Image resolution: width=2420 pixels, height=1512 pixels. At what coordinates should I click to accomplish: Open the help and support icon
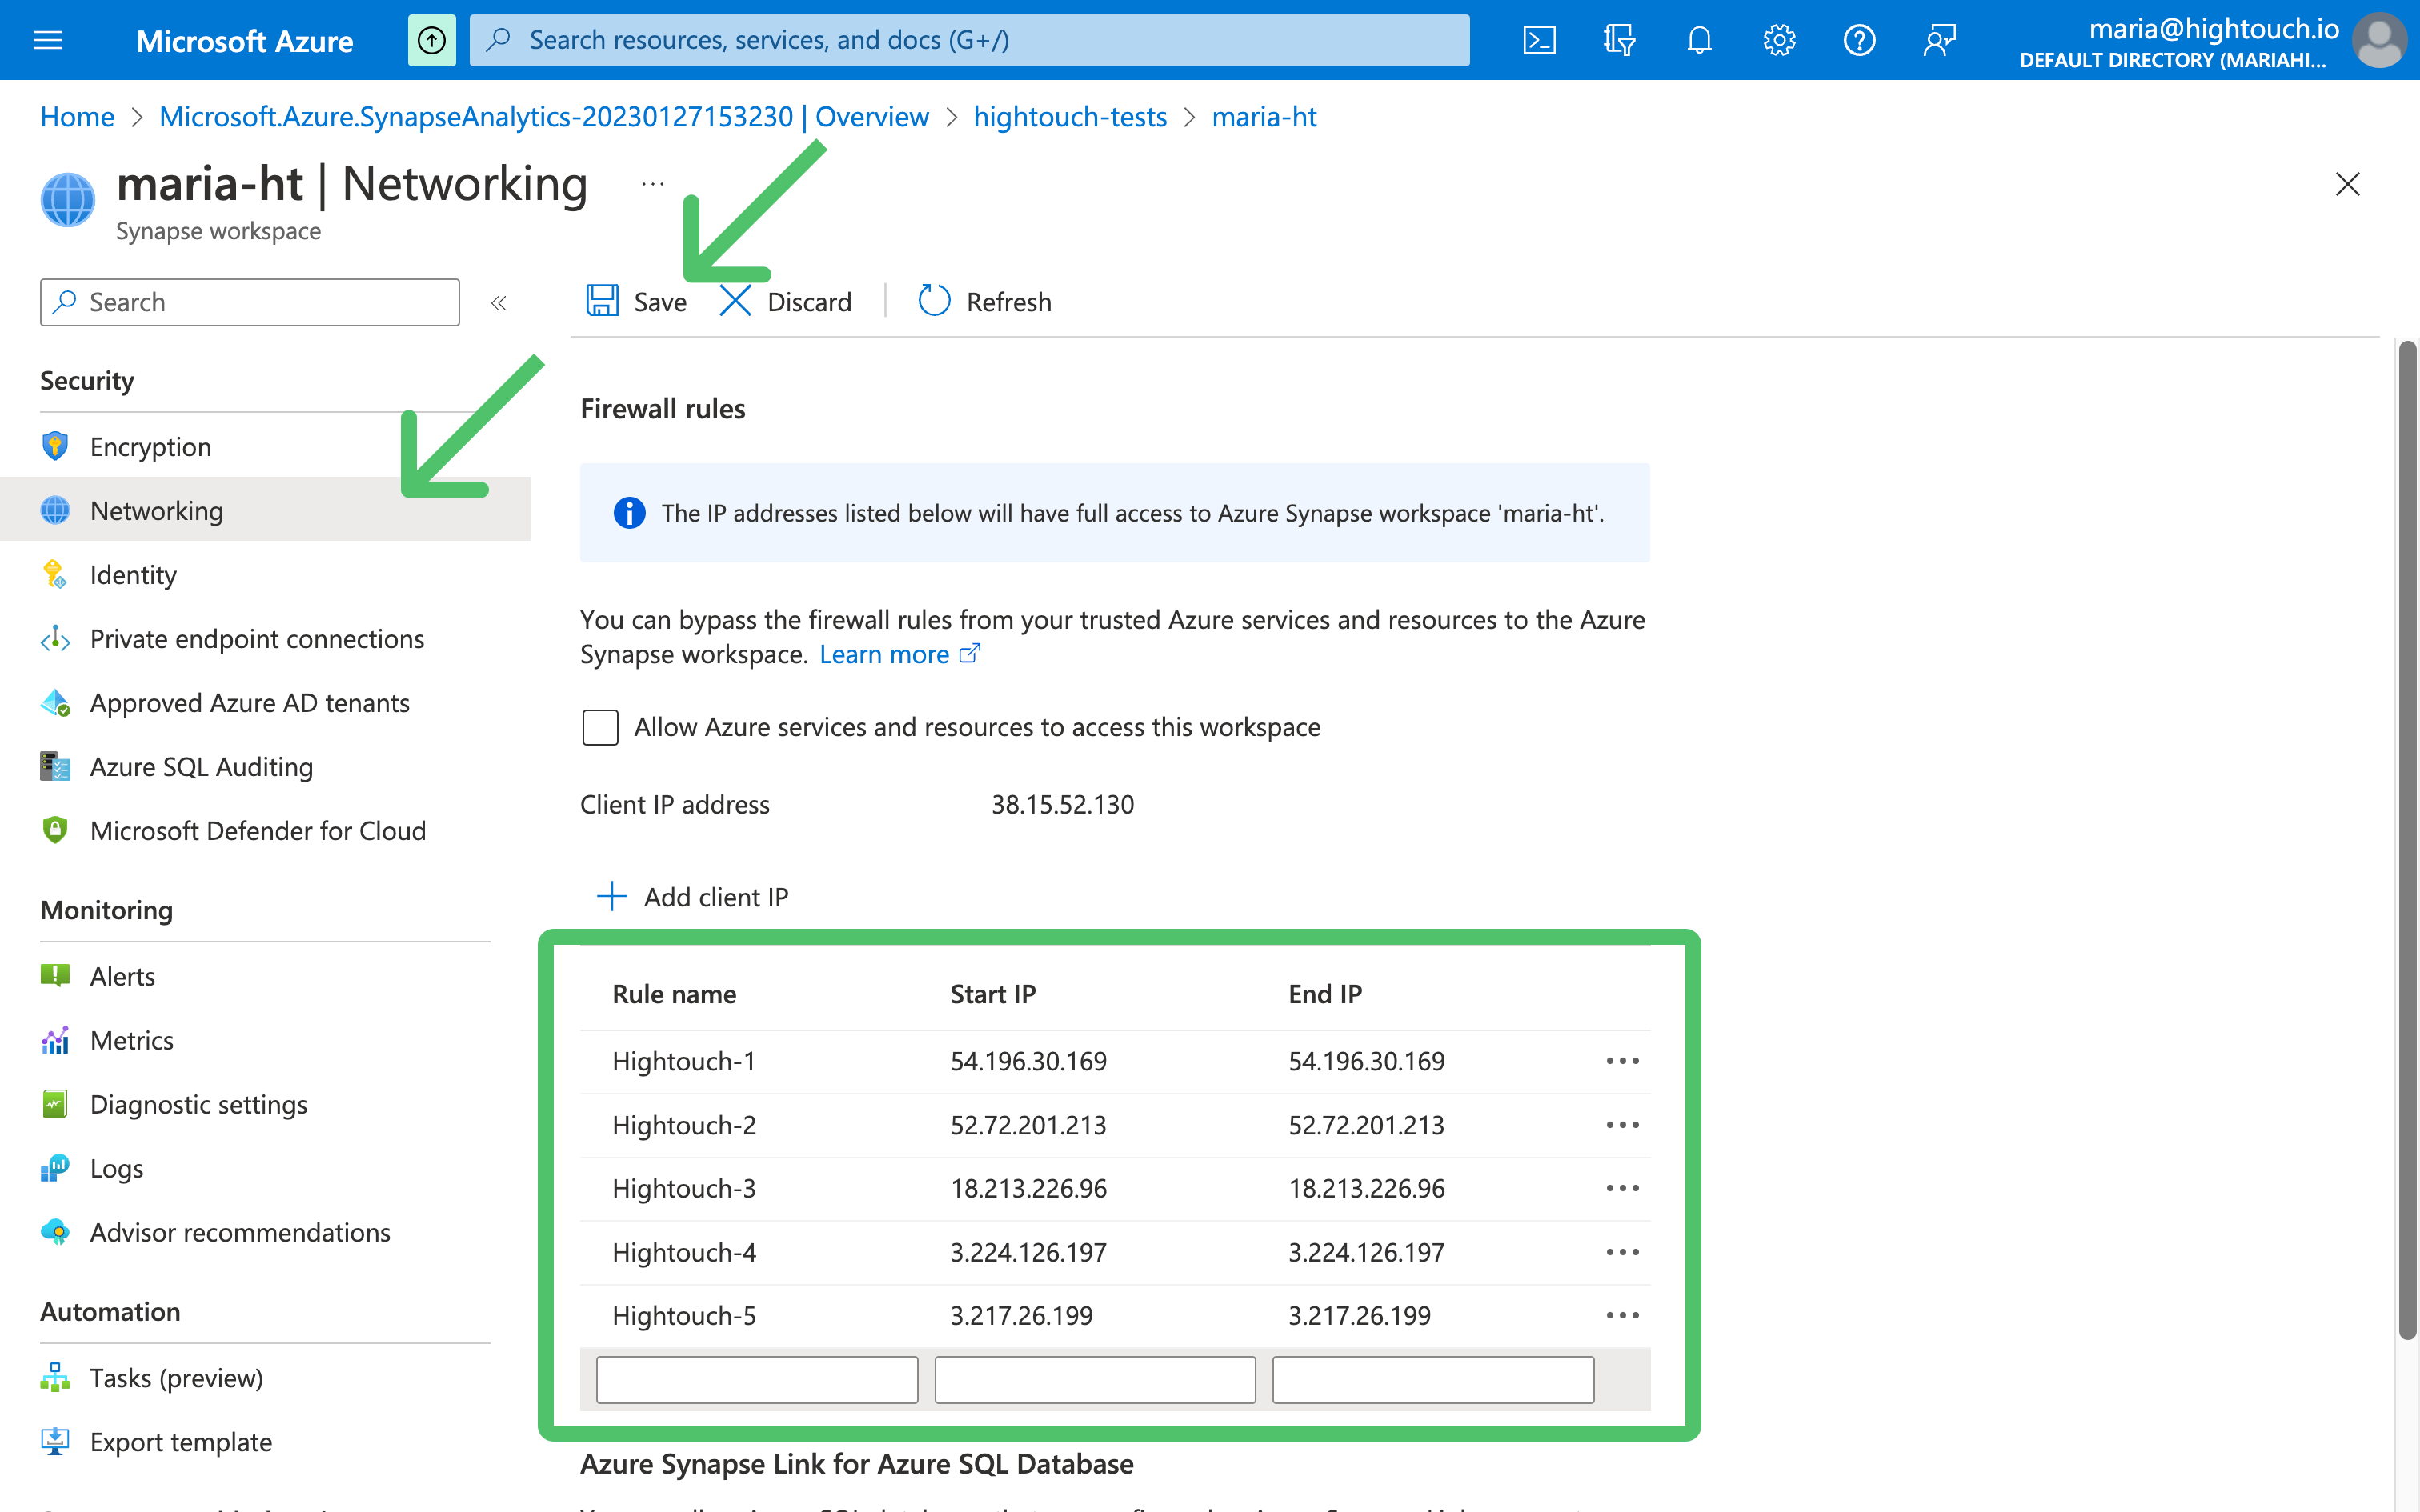[1859, 40]
